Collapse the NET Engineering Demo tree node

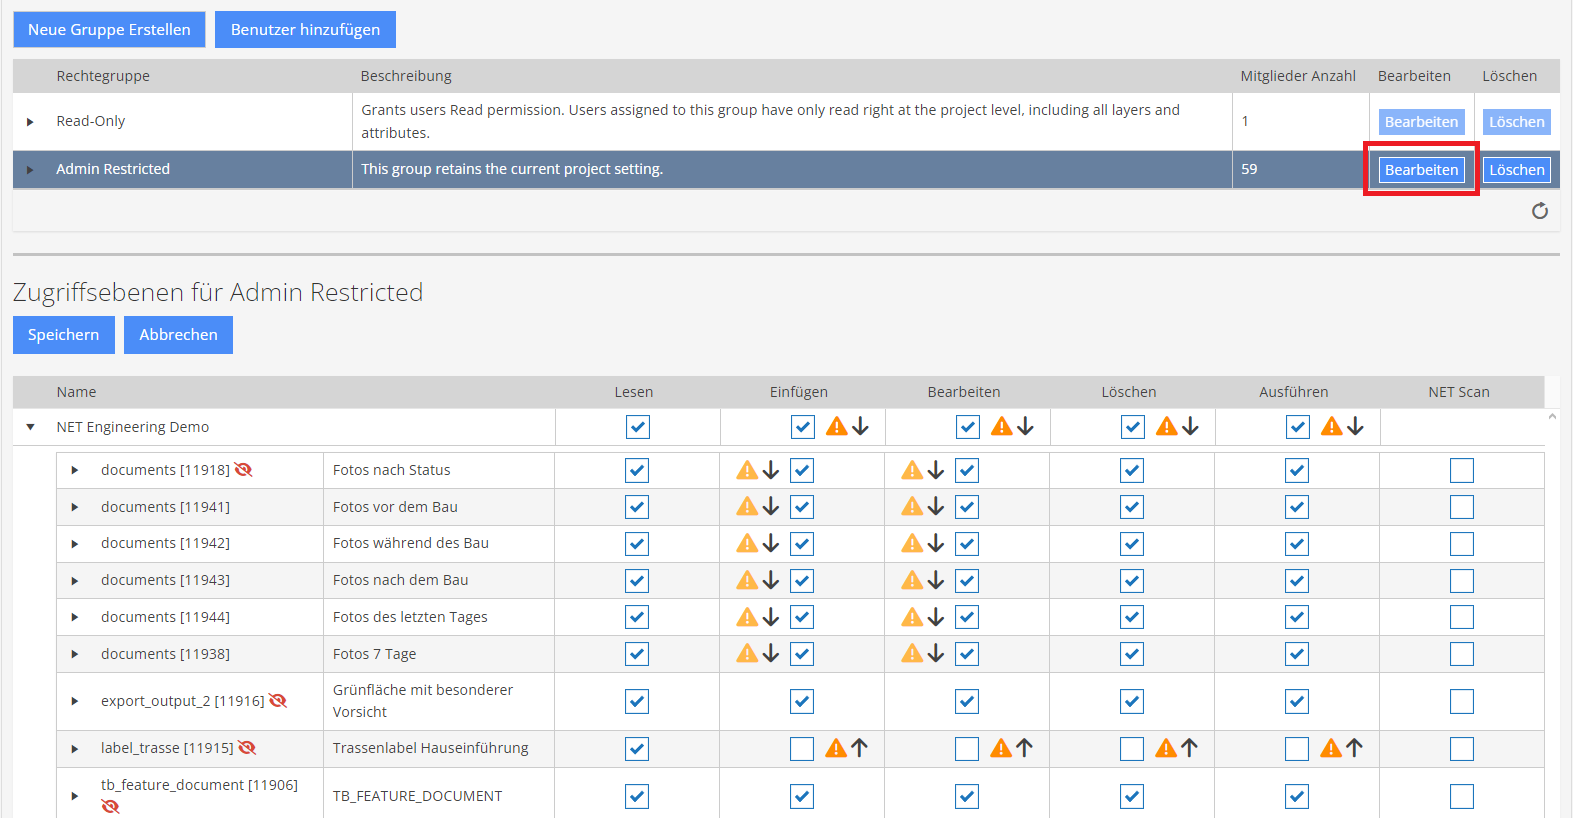click(x=30, y=427)
